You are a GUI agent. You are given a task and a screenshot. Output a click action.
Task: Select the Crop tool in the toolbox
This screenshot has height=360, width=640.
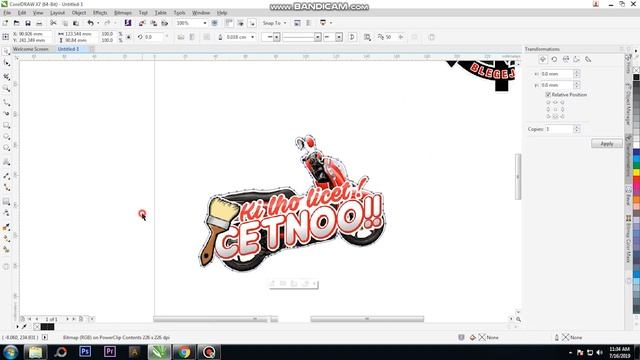coord(6,76)
